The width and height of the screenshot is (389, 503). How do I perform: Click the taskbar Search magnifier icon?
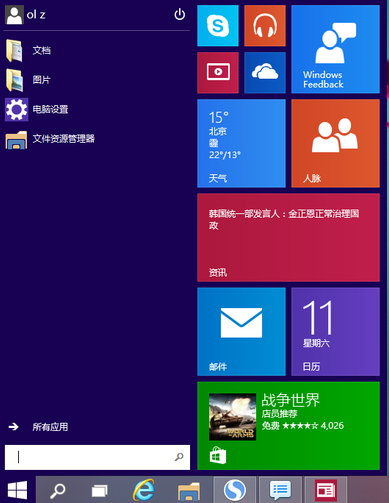(x=57, y=490)
